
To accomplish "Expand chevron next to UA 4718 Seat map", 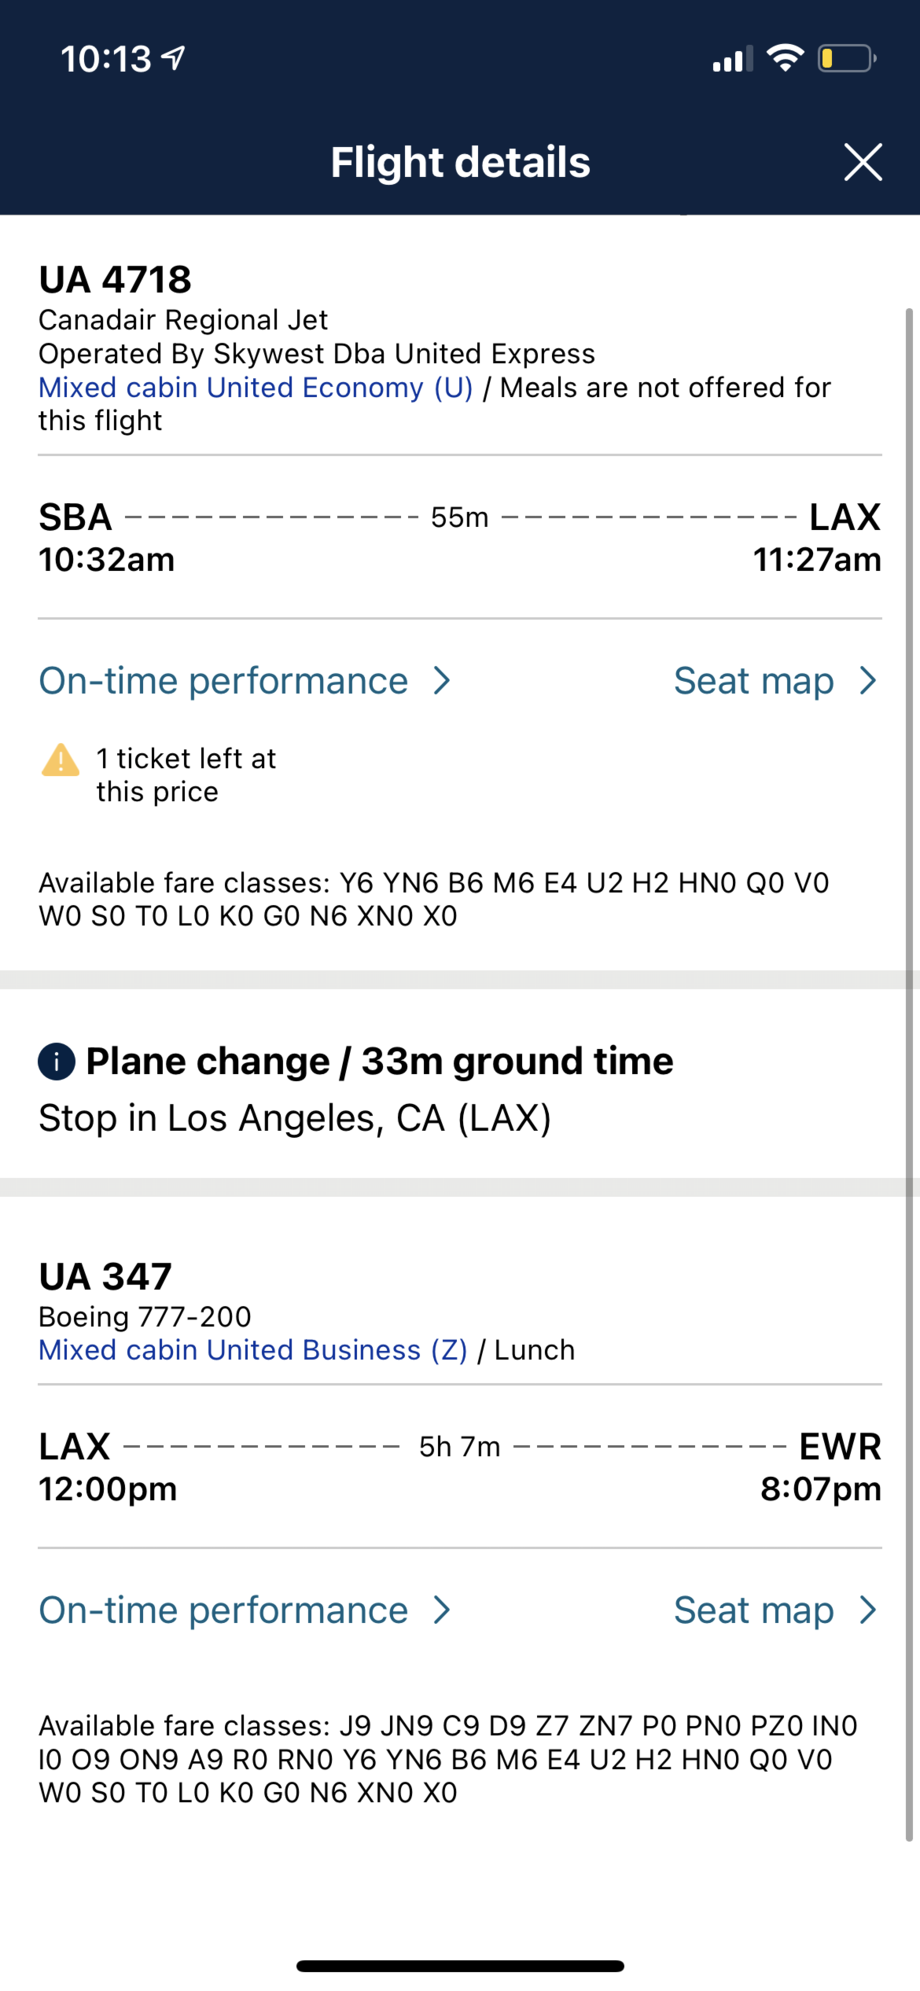I will (868, 681).
